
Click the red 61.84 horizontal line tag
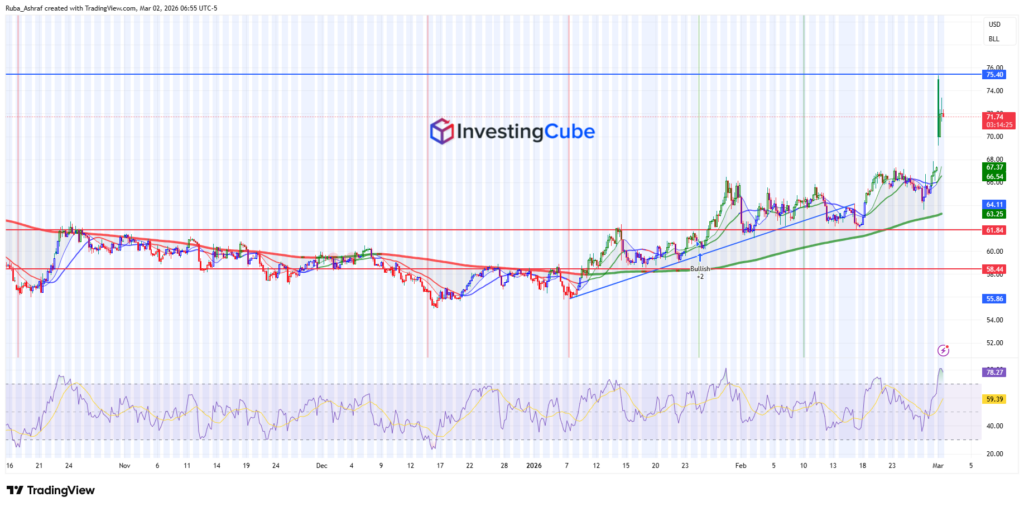point(993,230)
